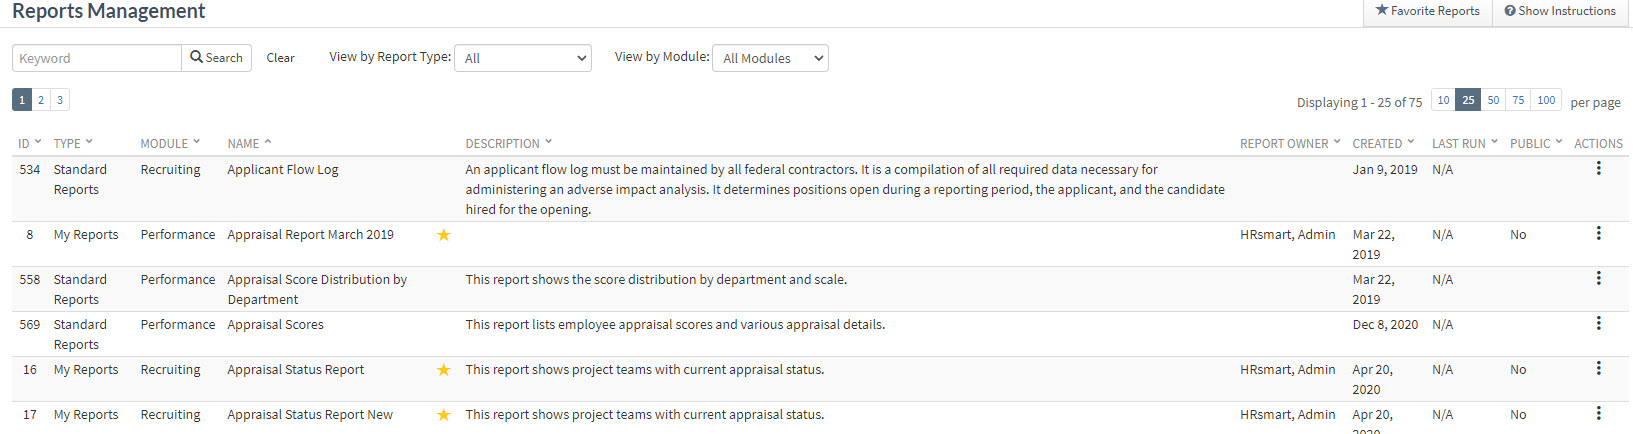Show 100 results per page
1633x434 pixels.
click(x=1546, y=100)
